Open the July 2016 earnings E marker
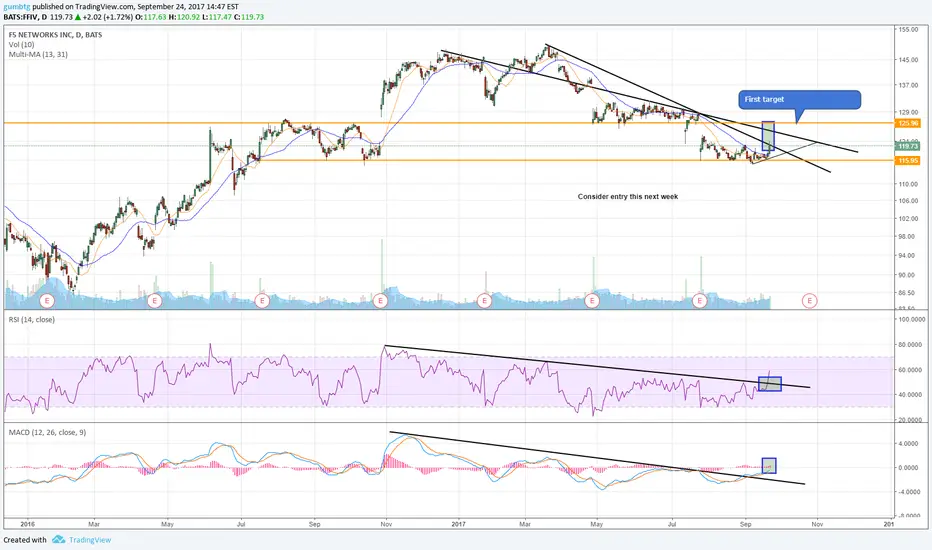This screenshot has width=932, height=550. point(262,301)
